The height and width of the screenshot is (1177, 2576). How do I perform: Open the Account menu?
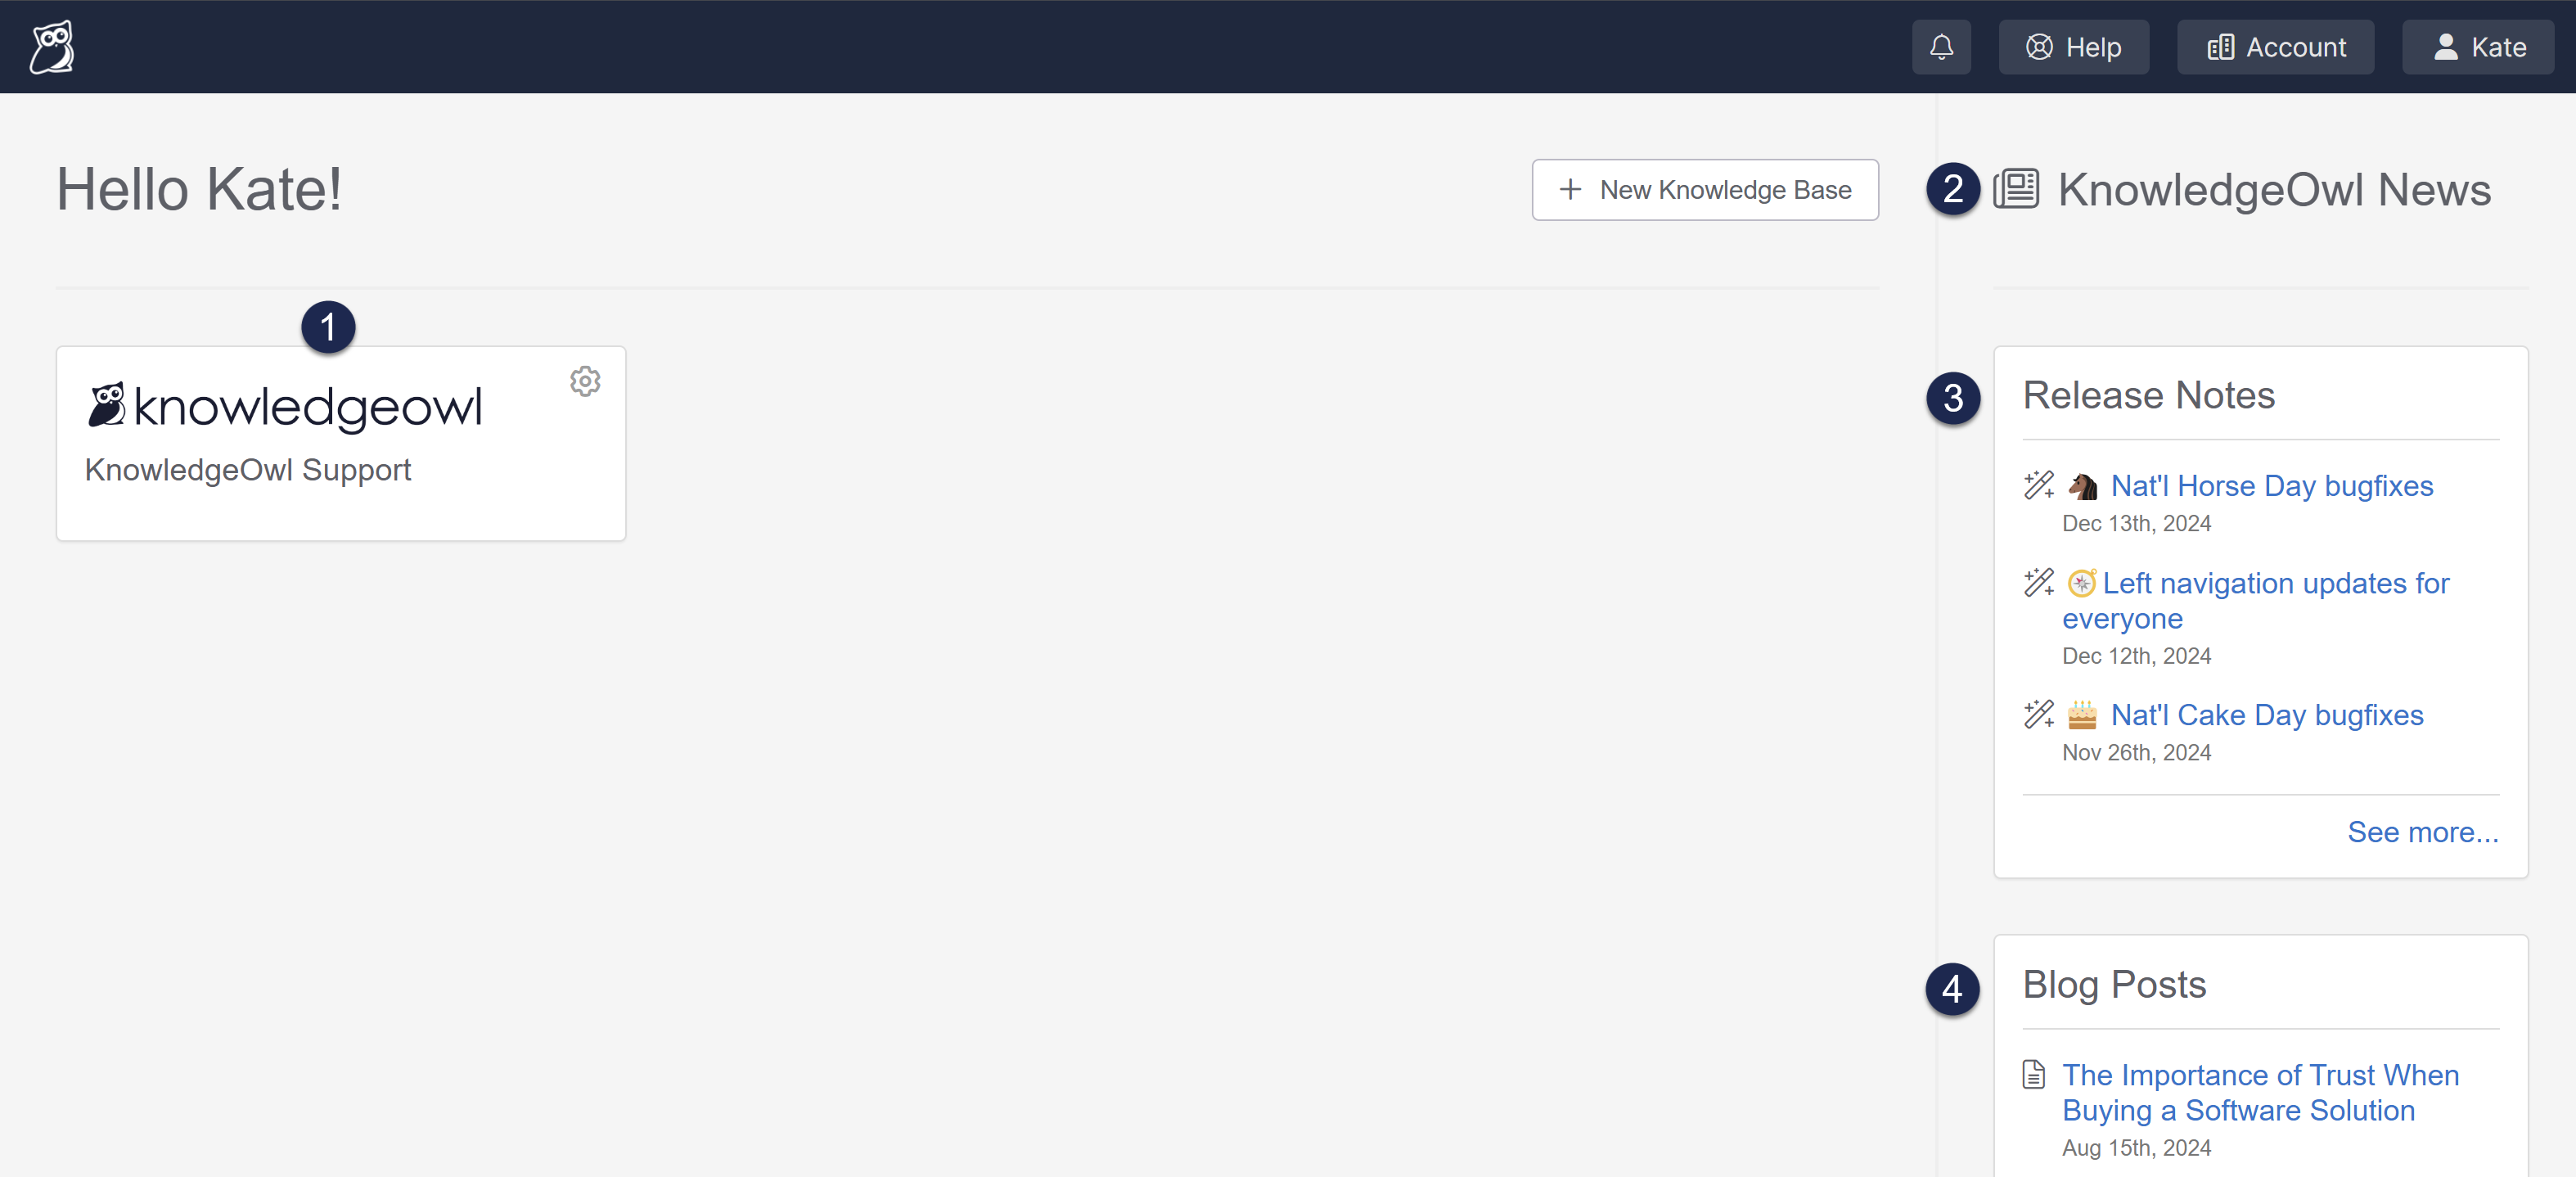(2275, 47)
